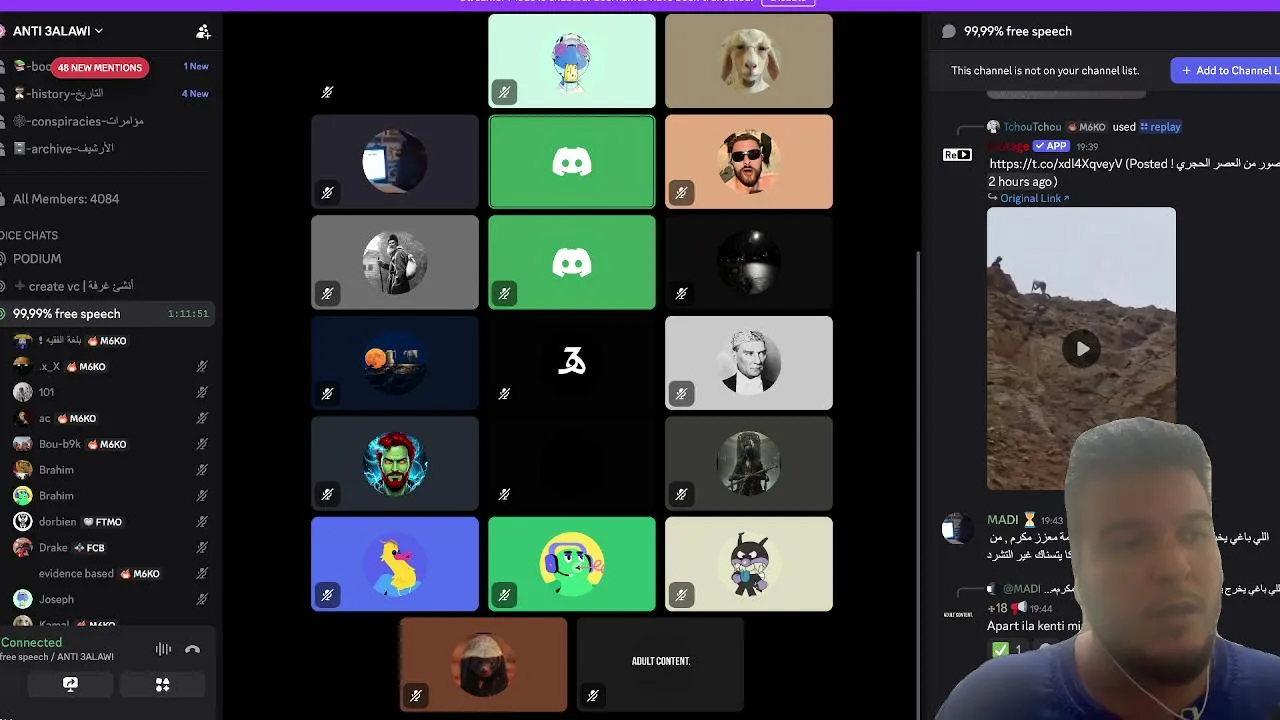Focus the goat avatar participant tile
1280x720 pixels.
click(x=749, y=61)
